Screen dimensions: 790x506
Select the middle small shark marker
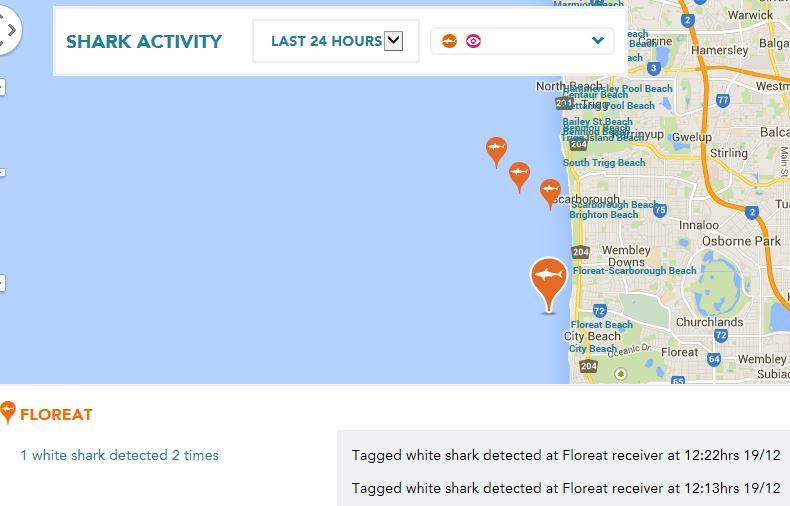(x=519, y=175)
